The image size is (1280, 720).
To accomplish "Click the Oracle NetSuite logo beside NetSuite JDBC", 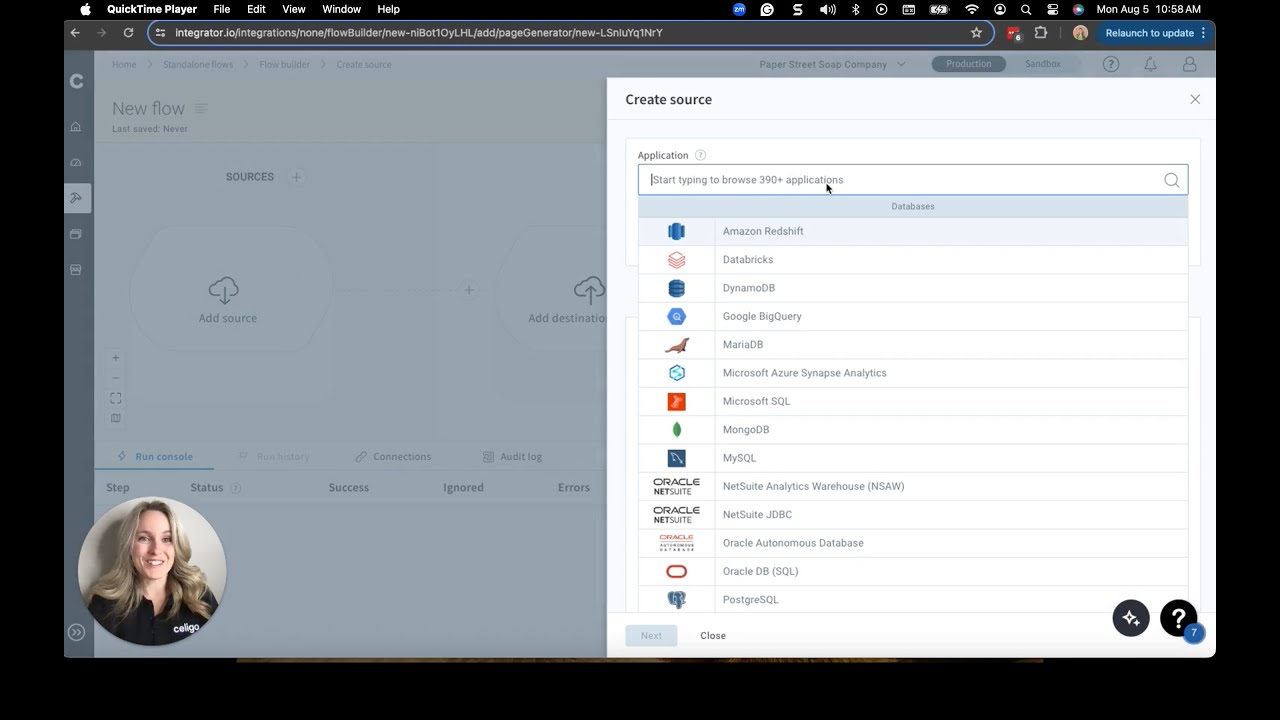I will [x=676, y=515].
